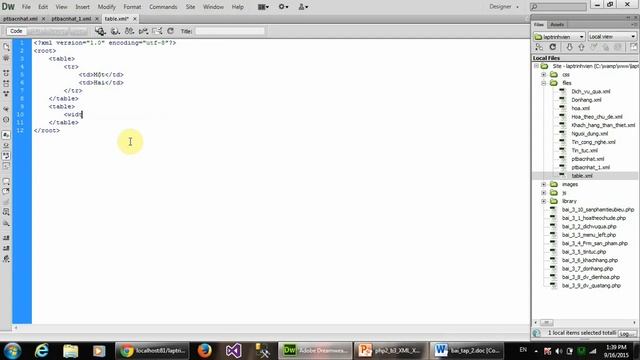Select bai_3_3_menu_left.php file

[x=589, y=235]
